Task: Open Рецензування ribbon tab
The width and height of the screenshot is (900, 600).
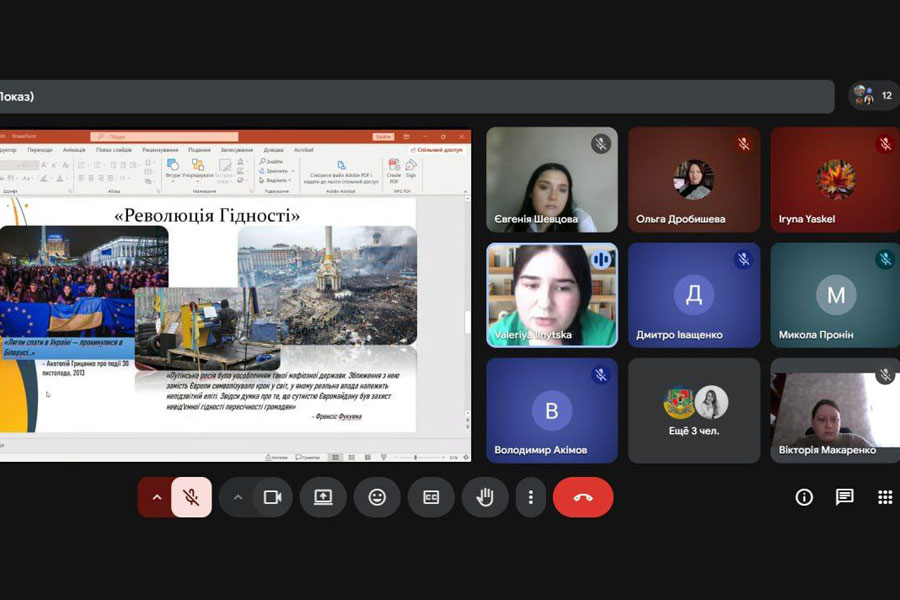Action: [160, 150]
